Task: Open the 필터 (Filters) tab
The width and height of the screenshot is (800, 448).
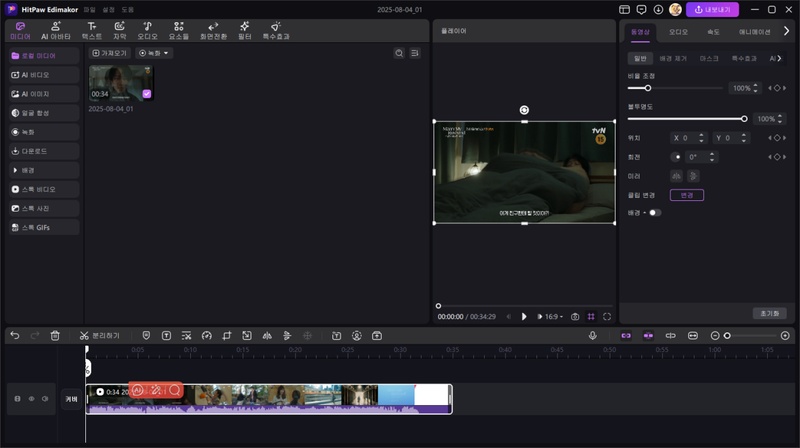Action: coord(245,31)
